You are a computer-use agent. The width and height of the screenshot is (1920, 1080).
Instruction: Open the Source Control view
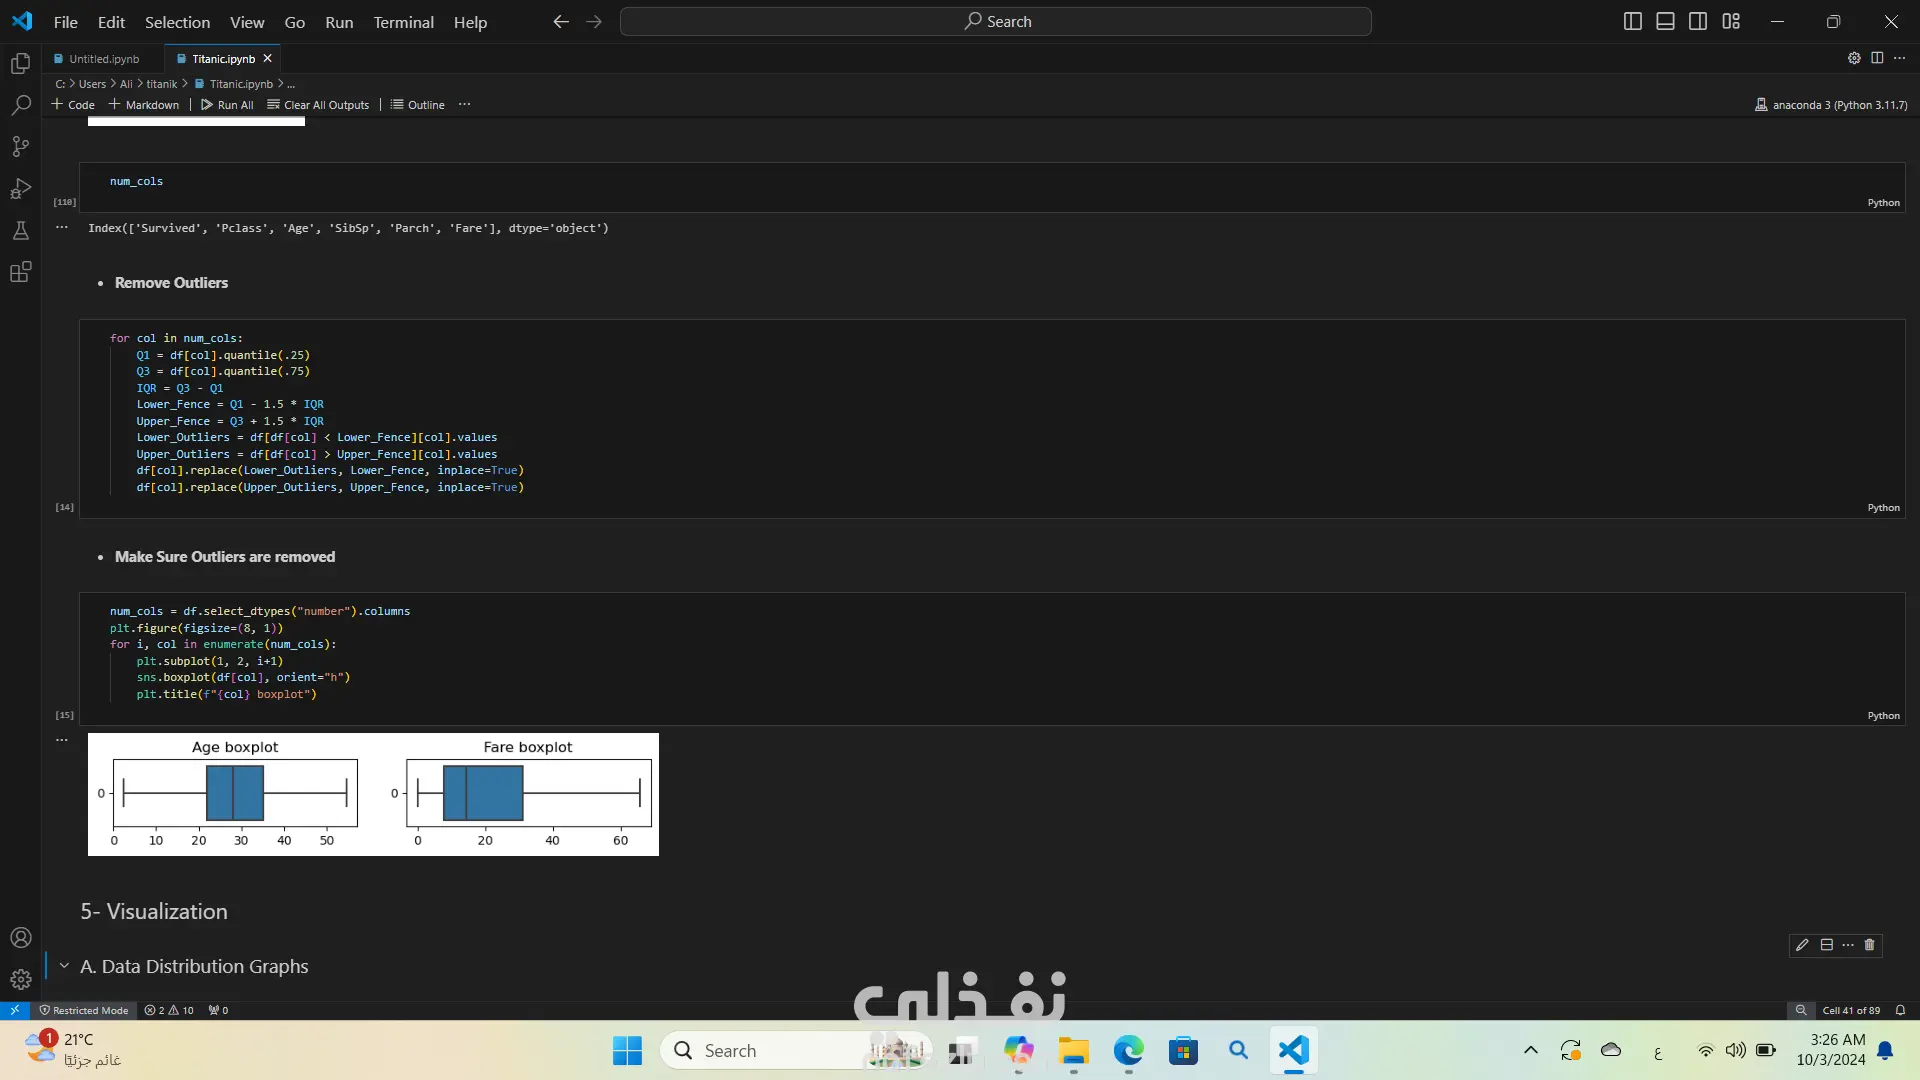click(20, 147)
